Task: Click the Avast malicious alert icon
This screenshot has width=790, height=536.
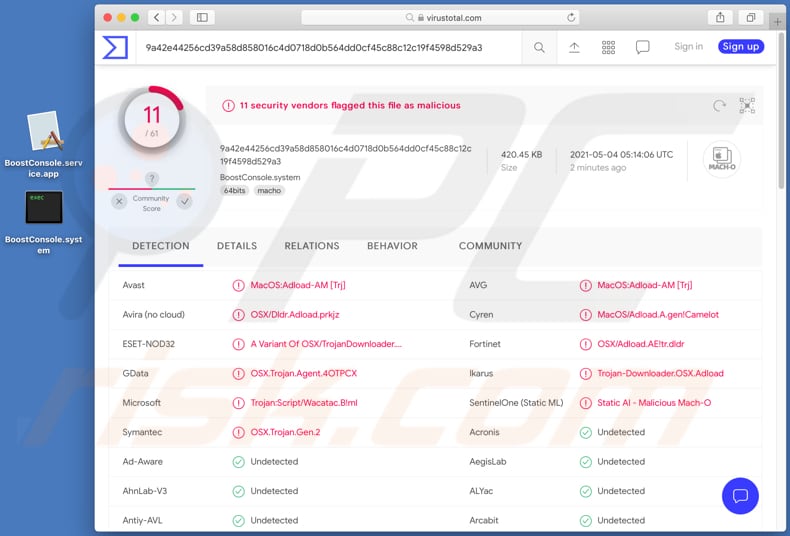Action: coord(238,286)
